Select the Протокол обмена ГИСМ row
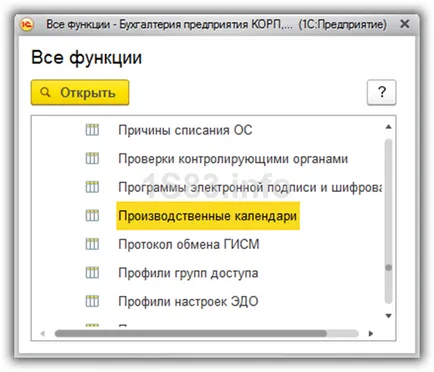Screen dimensions: 434x372 coord(189,244)
